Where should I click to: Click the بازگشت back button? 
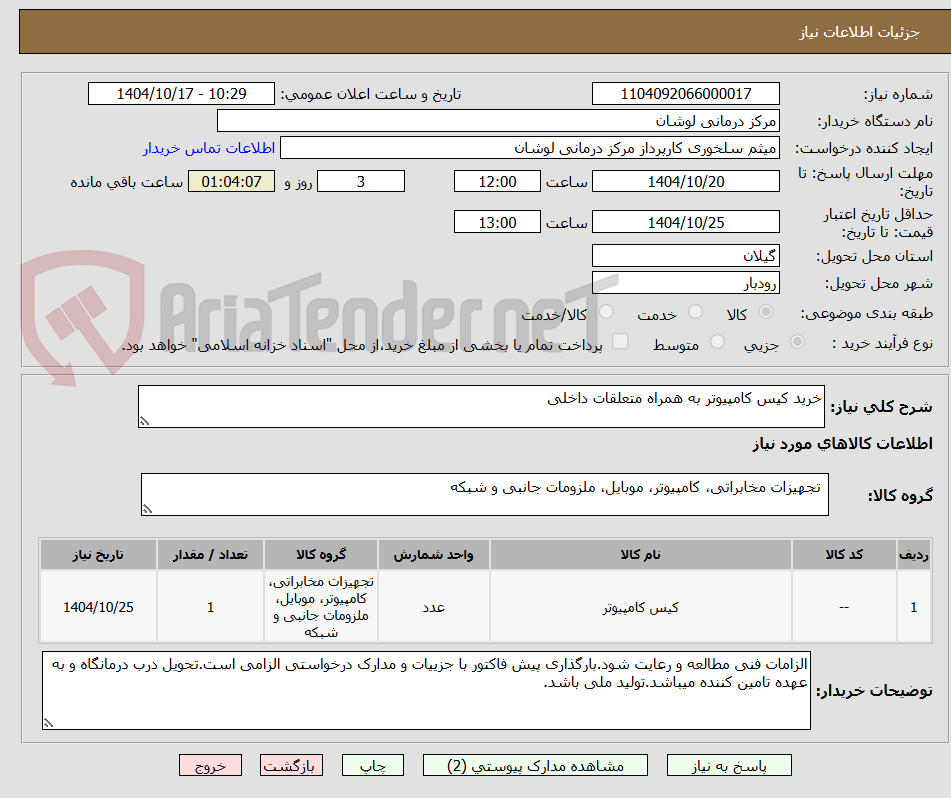coord(291,765)
